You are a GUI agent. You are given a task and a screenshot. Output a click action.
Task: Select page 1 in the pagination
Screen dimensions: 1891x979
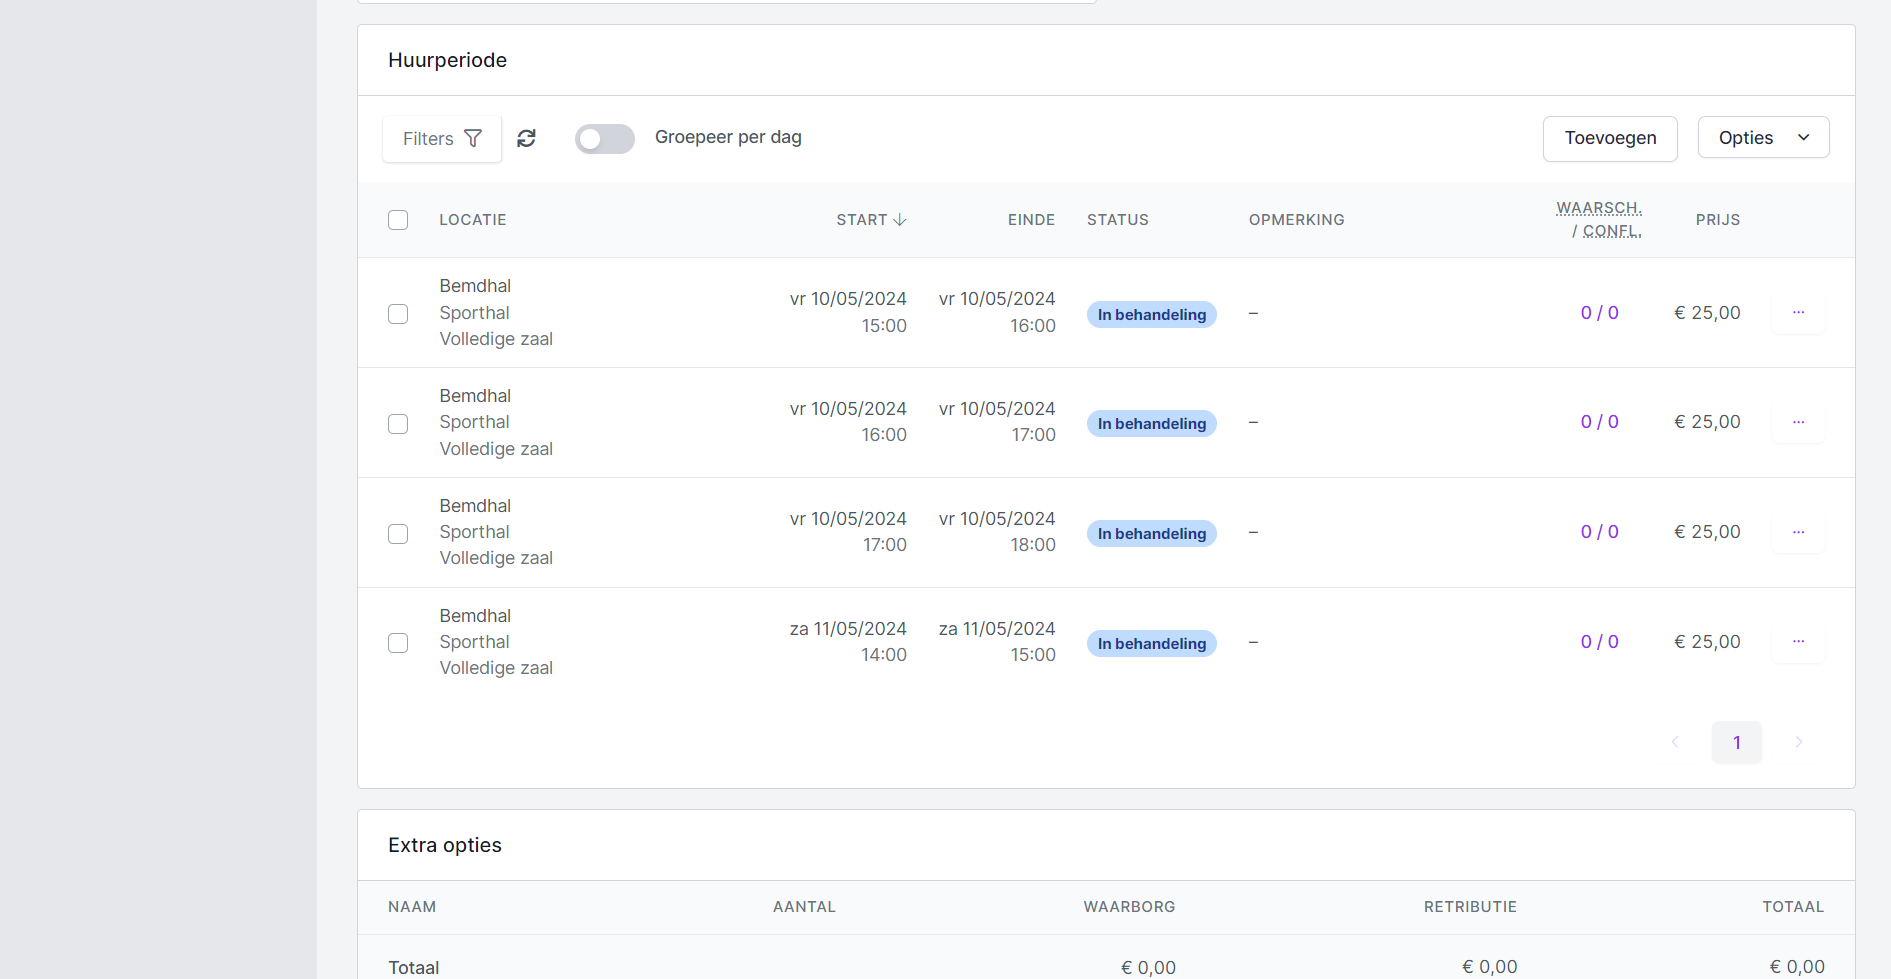click(x=1736, y=743)
